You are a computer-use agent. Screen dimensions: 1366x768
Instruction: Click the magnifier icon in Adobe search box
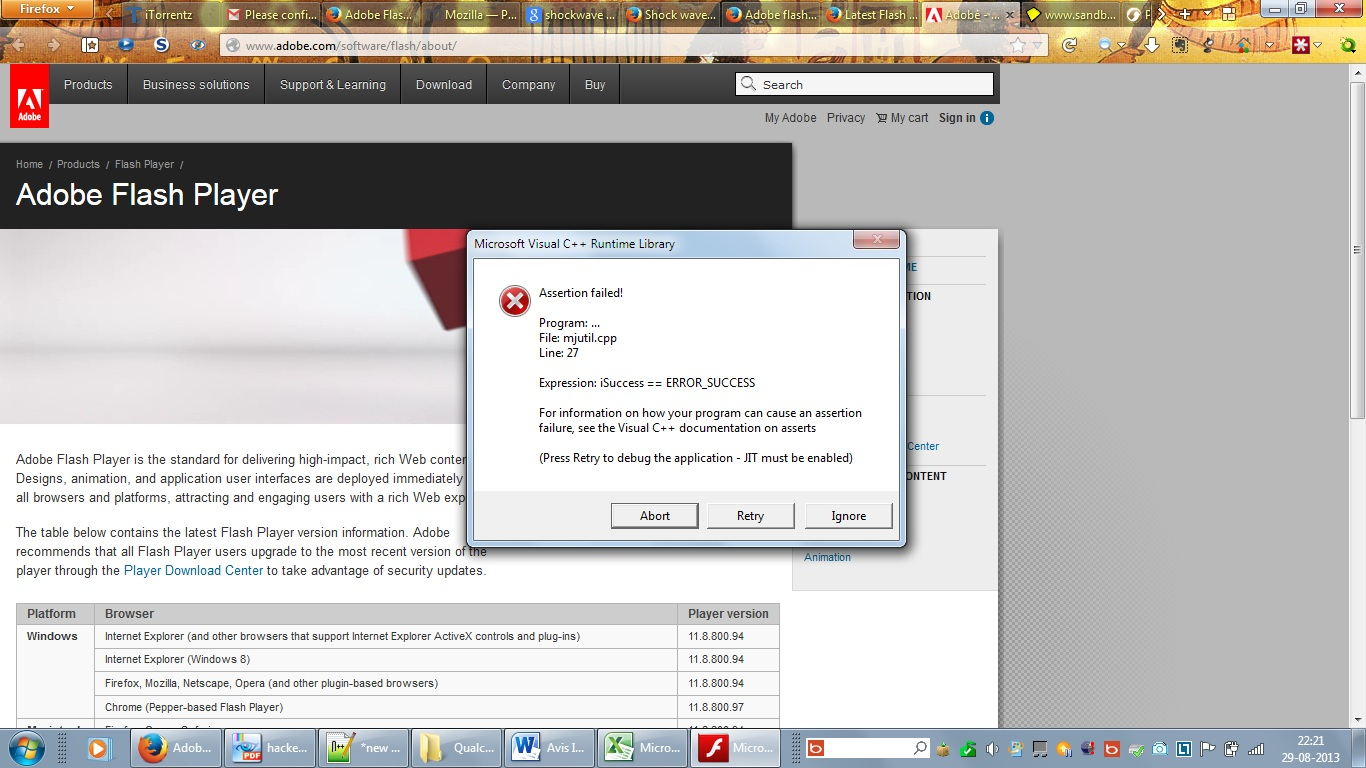pos(748,84)
